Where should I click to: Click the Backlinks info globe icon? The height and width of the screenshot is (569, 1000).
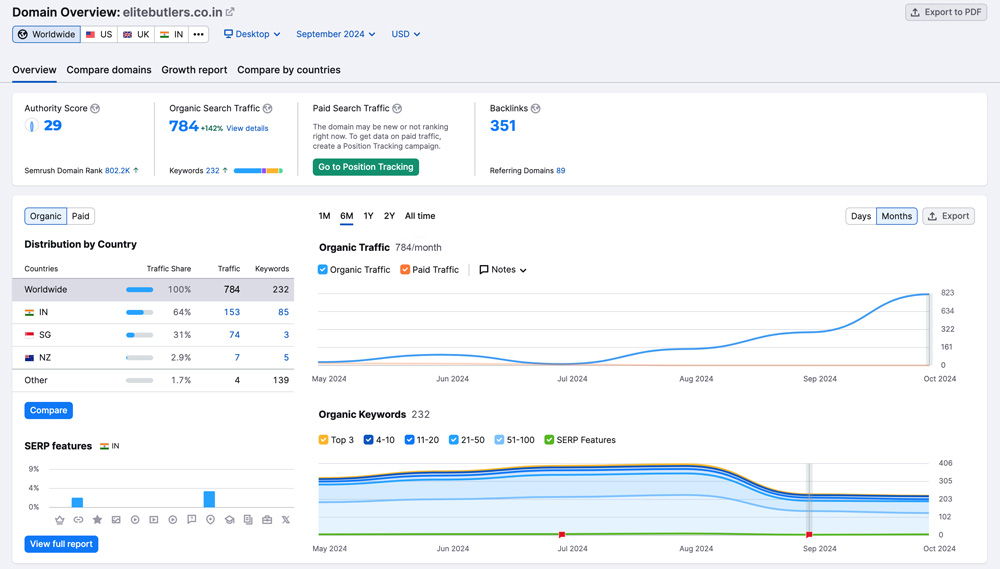(536, 108)
